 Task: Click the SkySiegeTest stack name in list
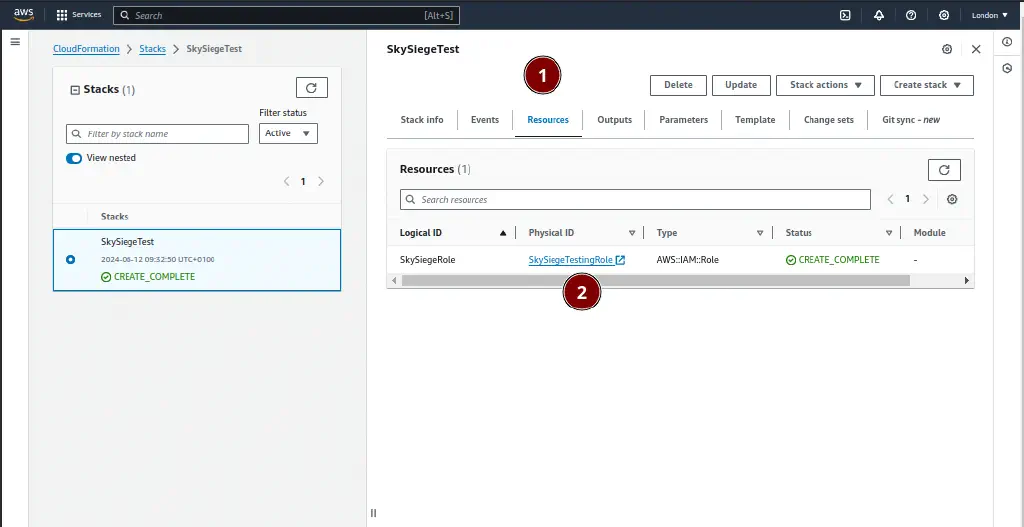click(x=127, y=242)
